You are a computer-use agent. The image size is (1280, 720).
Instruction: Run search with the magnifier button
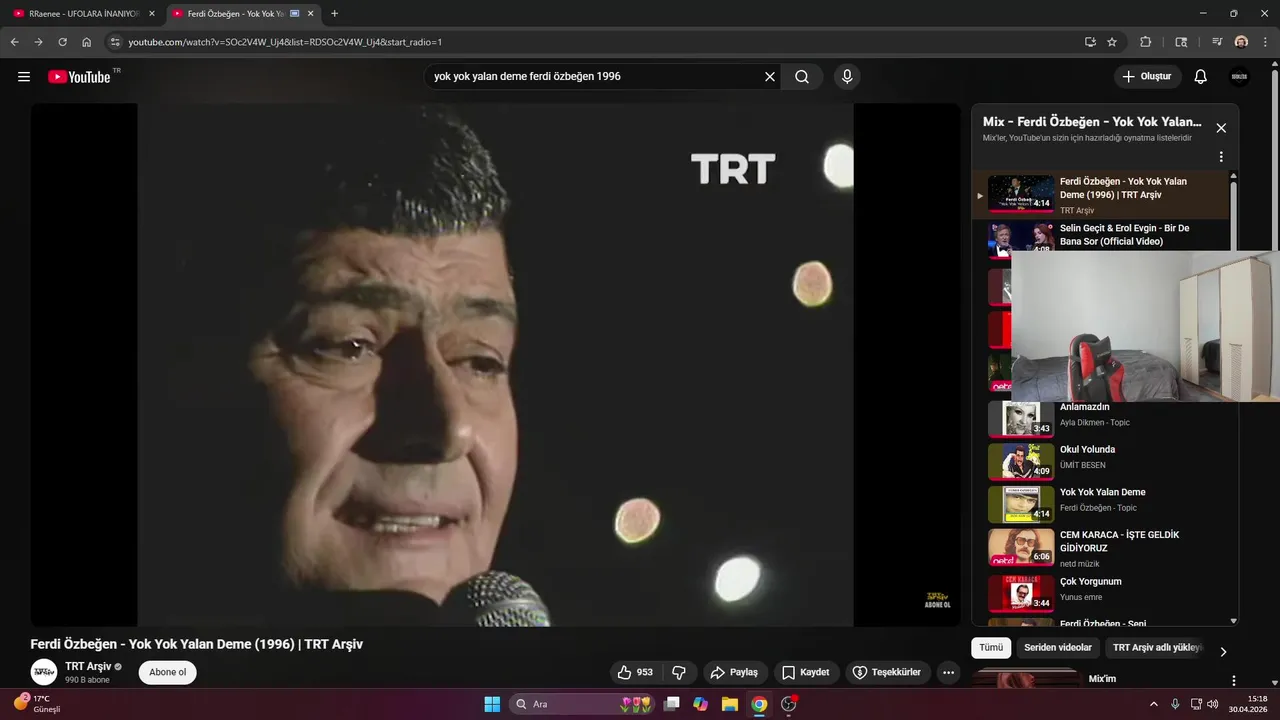pos(802,77)
